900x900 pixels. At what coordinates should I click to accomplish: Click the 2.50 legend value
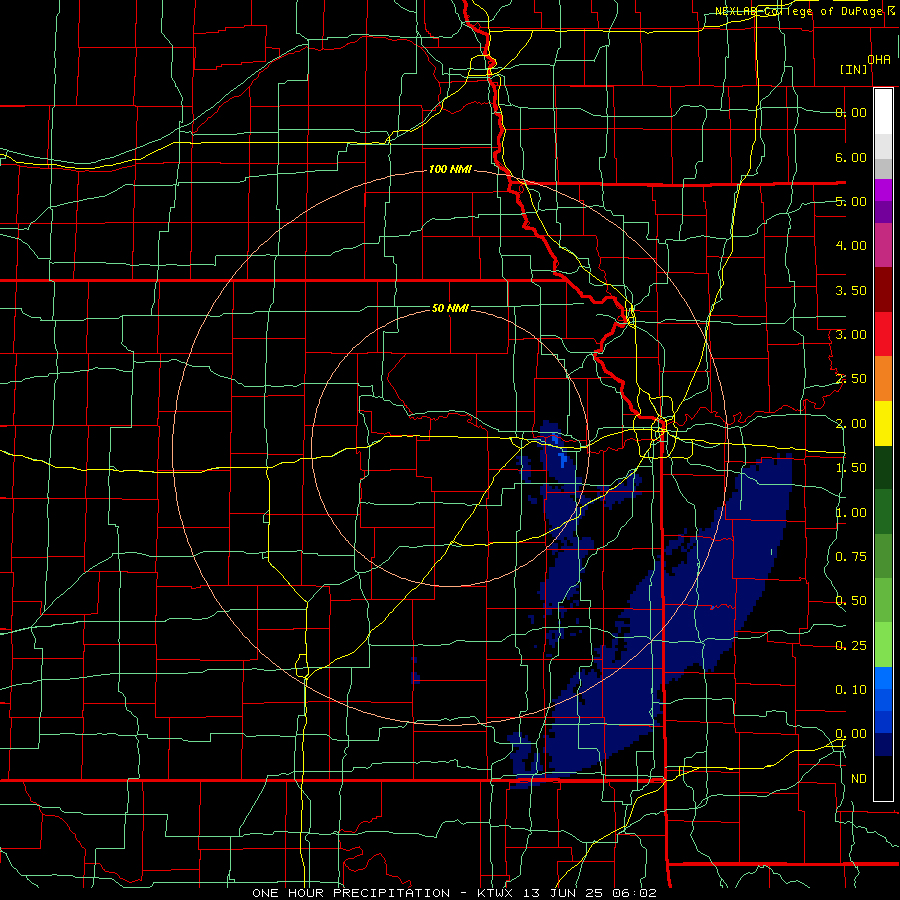(x=851, y=379)
